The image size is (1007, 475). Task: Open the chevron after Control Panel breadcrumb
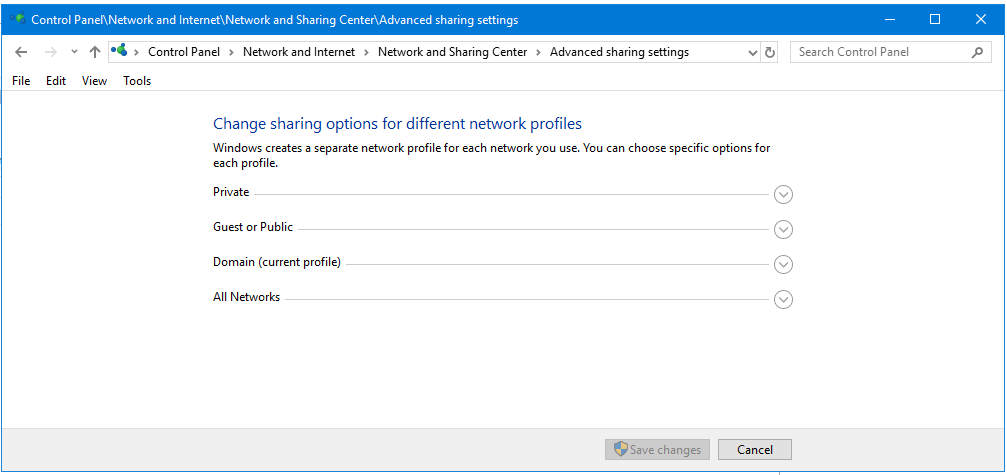tap(232, 53)
